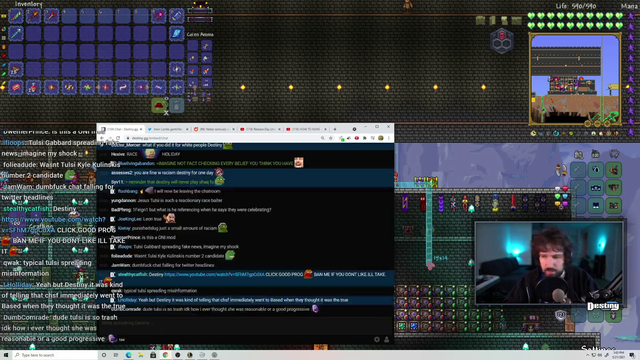
Task: Open the Windows Start menu
Action: [6, 355]
